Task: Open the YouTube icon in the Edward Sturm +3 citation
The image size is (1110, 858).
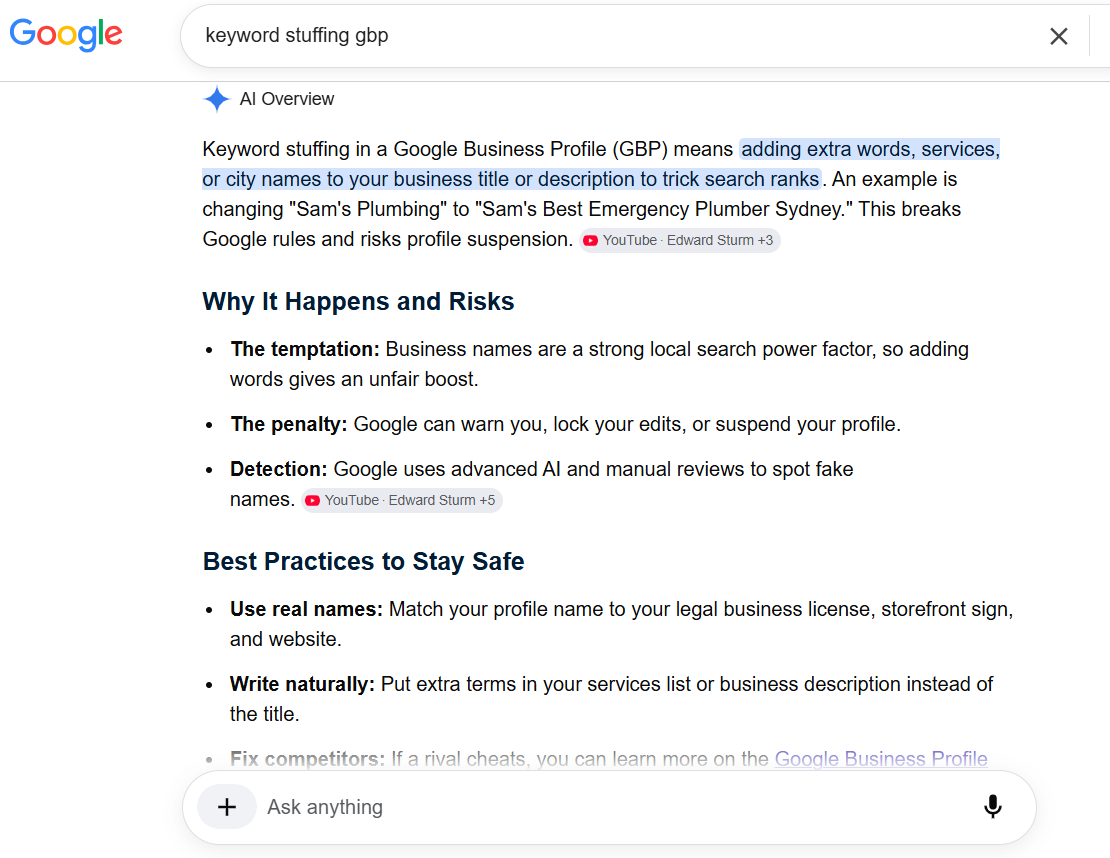Action: tap(590, 241)
